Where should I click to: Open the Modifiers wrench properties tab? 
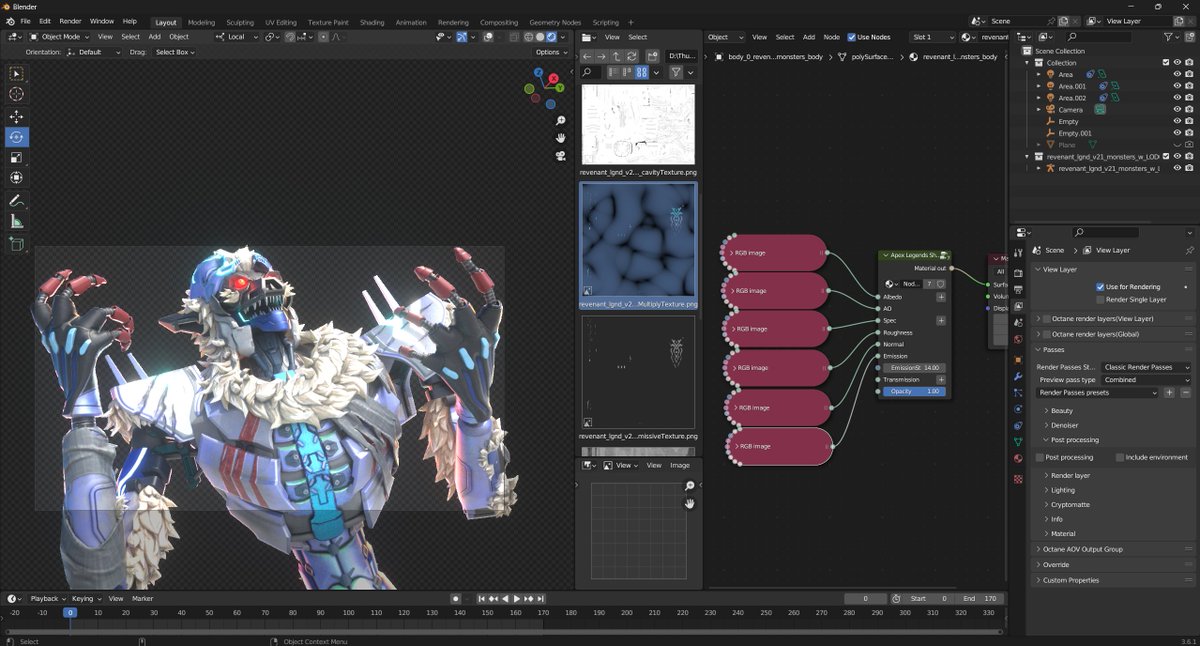[1018, 376]
